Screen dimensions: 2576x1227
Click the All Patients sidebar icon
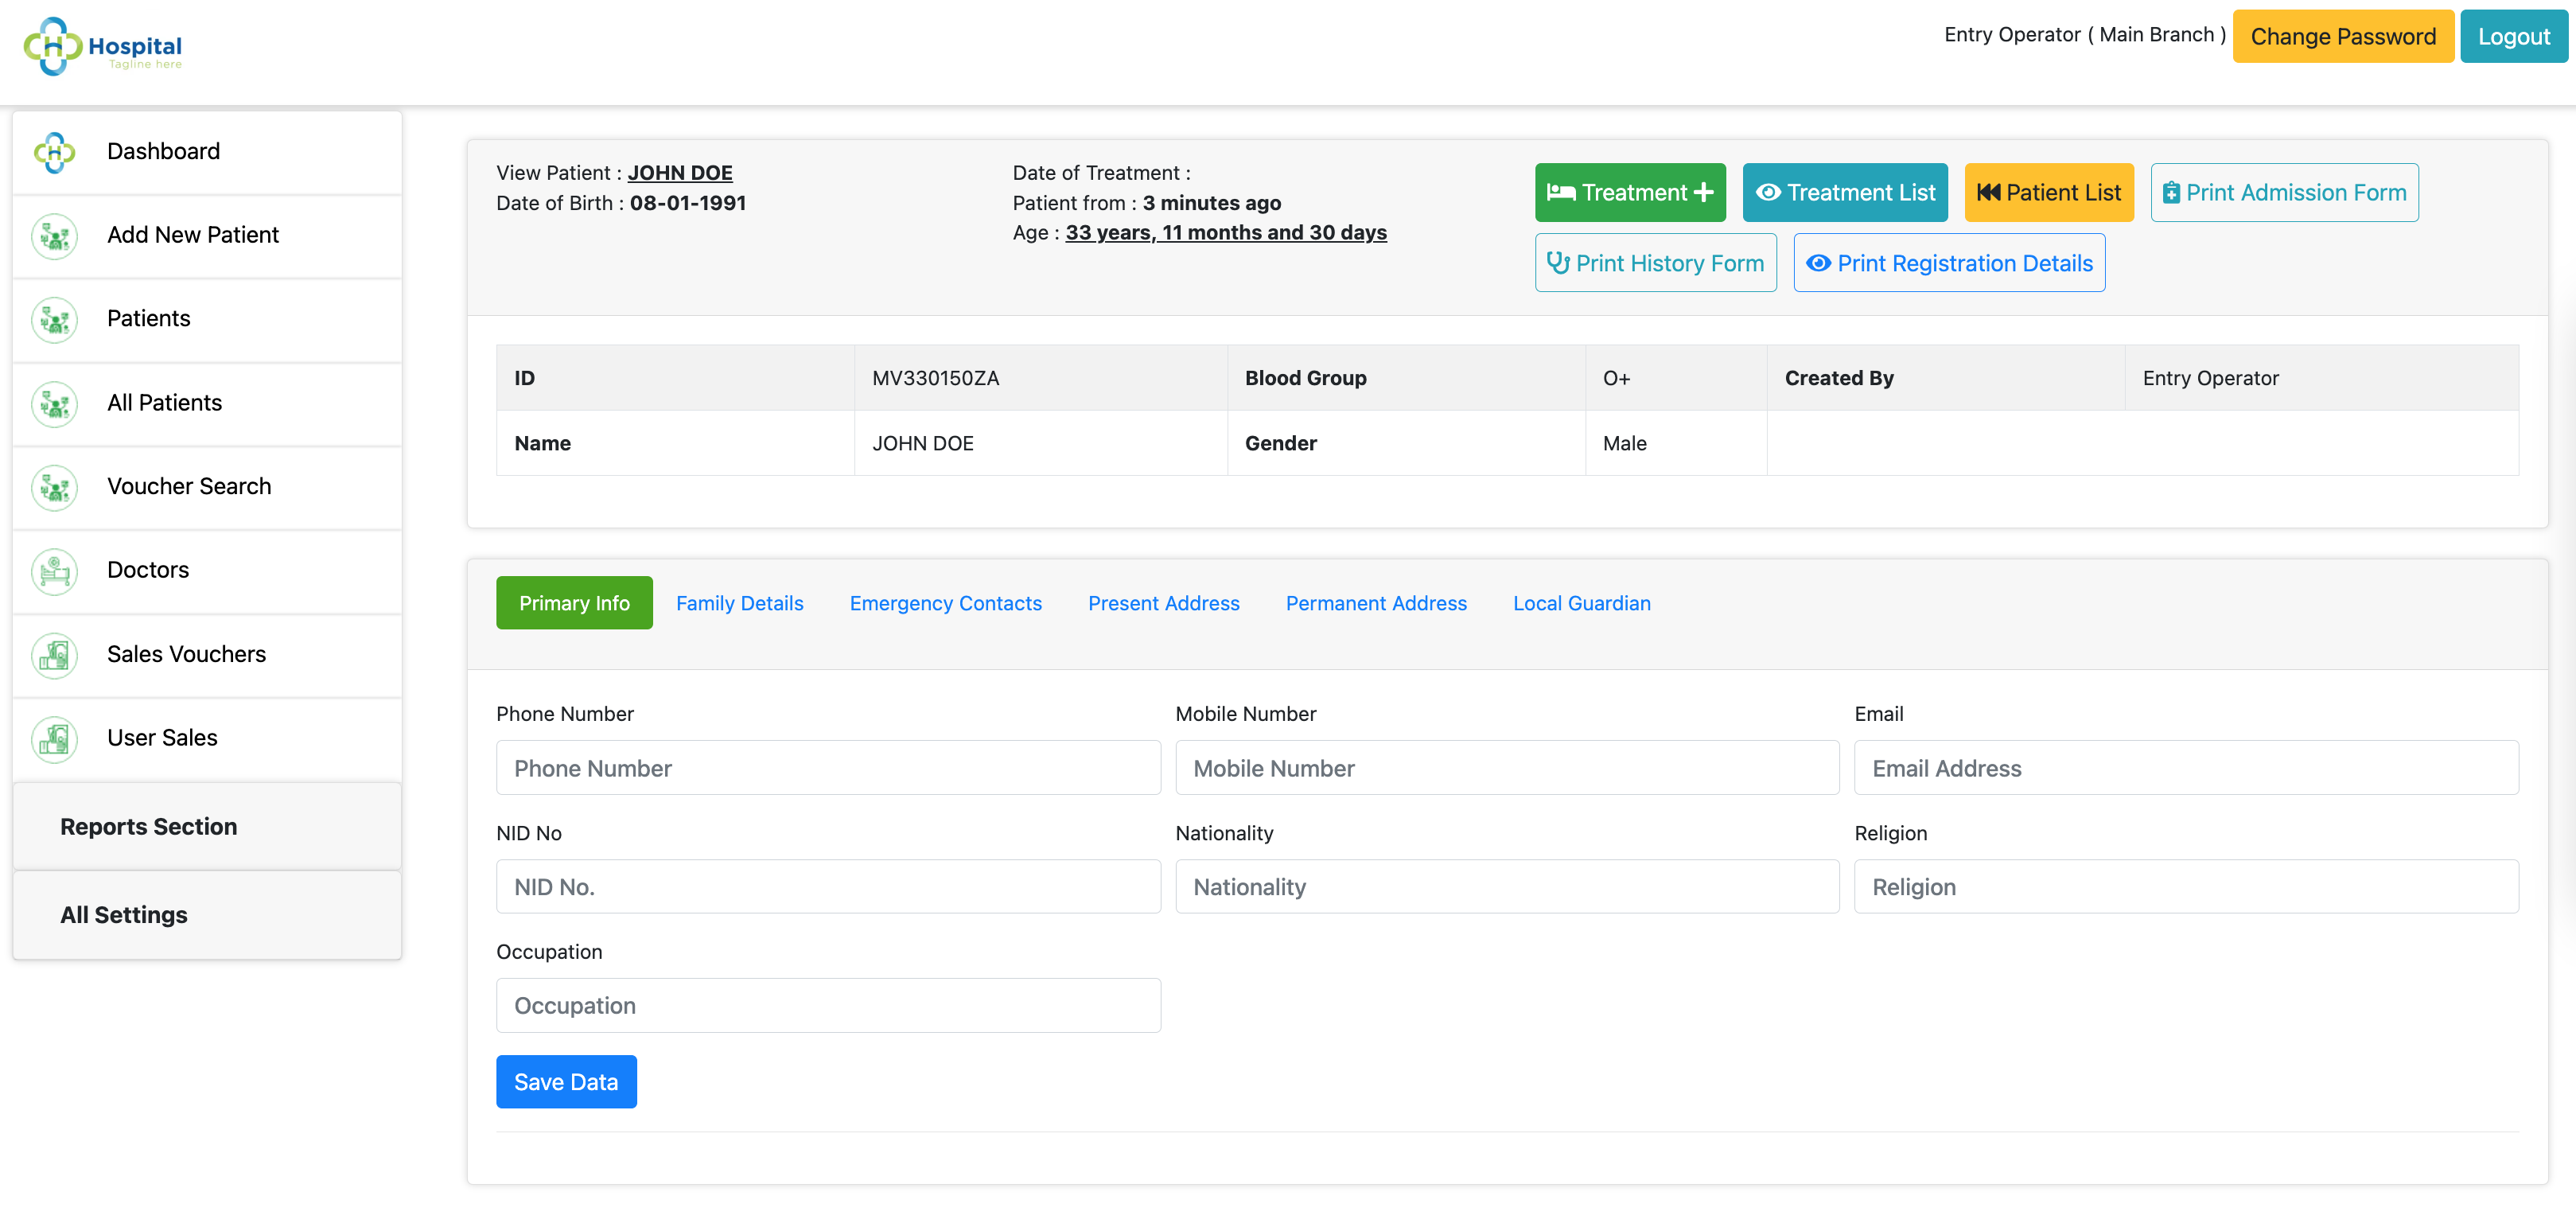55,404
